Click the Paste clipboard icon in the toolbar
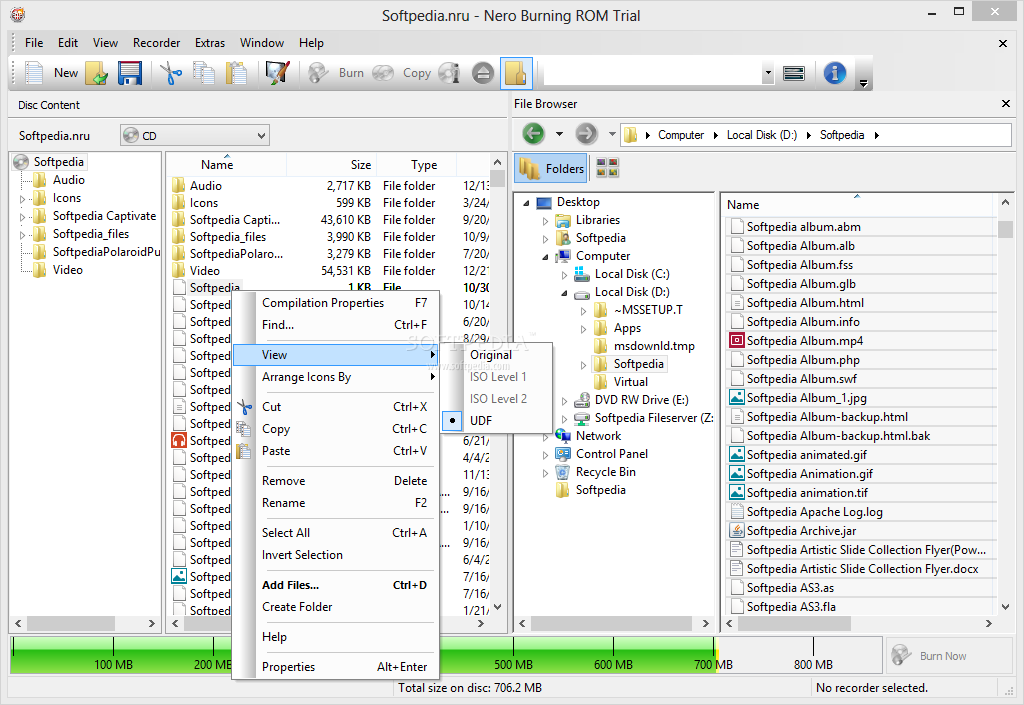The width and height of the screenshot is (1024, 705). pos(236,72)
